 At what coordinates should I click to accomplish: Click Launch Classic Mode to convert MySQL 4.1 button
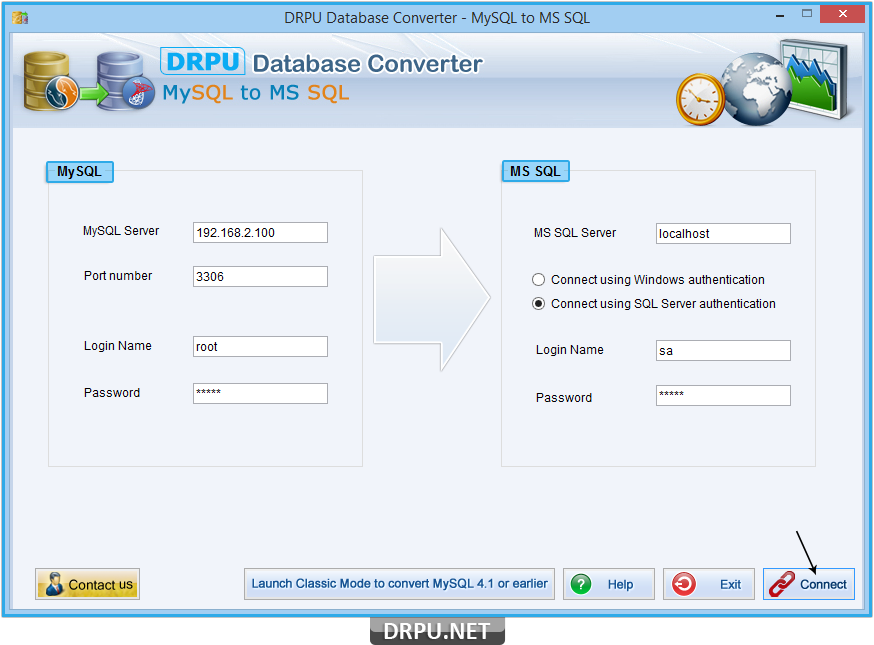click(399, 584)
